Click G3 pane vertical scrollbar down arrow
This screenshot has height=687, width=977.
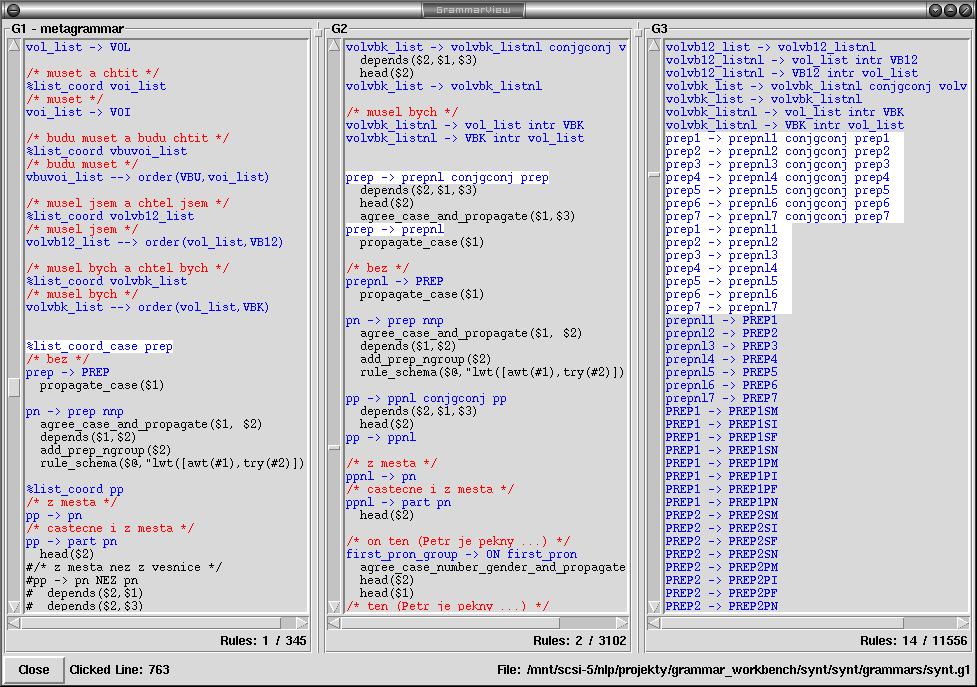pyautogui.click(x=654, y=606)
